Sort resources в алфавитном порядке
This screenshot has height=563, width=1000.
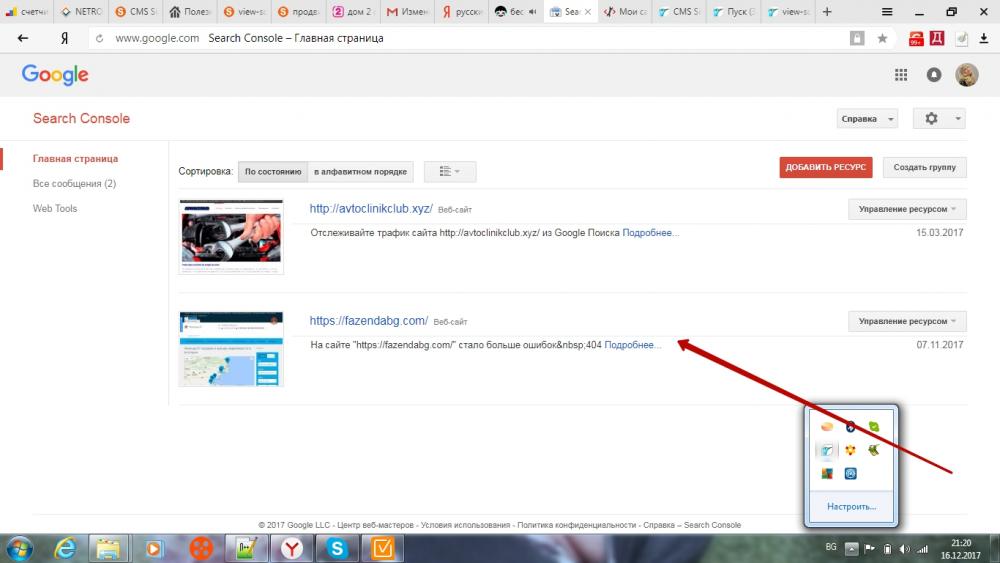point(360,172)
